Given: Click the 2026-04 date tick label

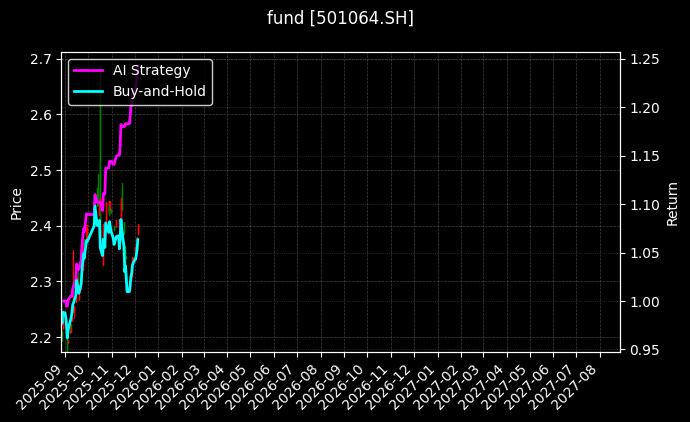Looking at the screenshot, I should pyautogui.click(x=203, y=386).
